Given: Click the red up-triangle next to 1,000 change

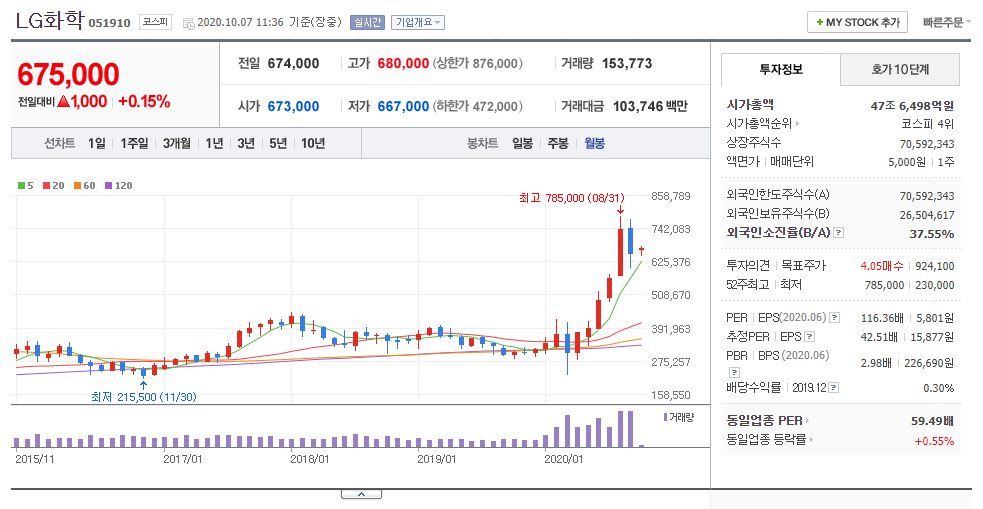Looking at the screenshot, I should (x=63, y=102).
